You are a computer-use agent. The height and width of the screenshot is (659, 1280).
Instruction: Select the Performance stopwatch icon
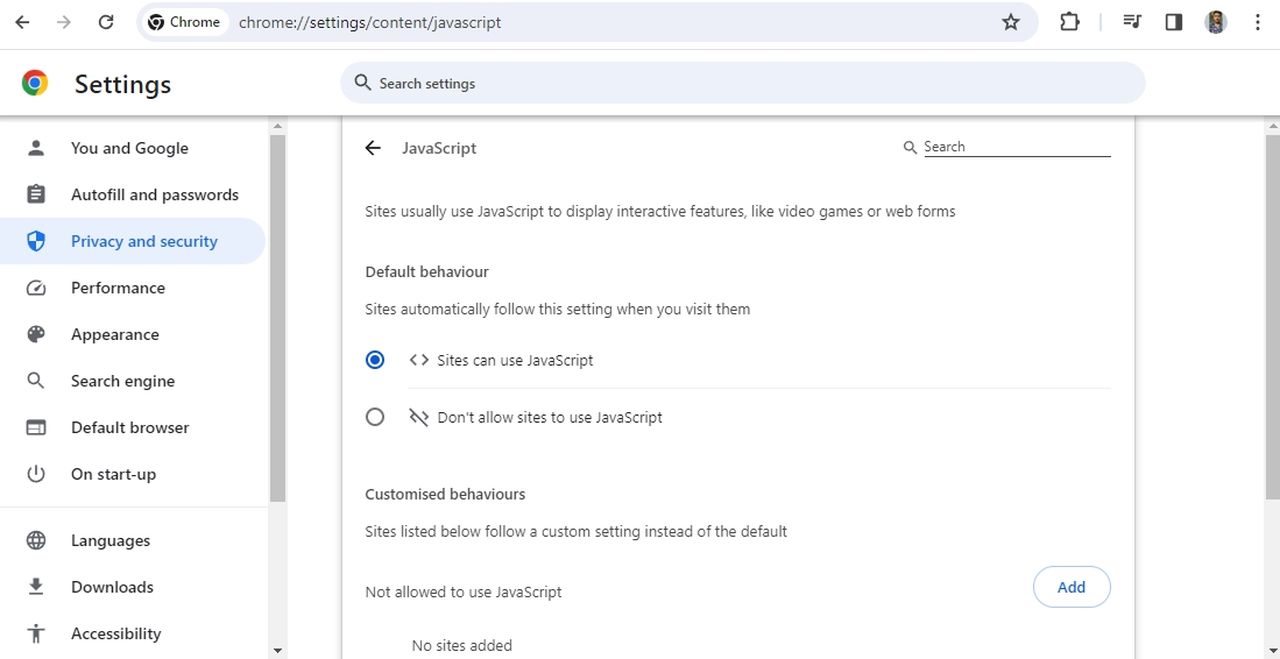pyautogui.click(x=35, y=288)
